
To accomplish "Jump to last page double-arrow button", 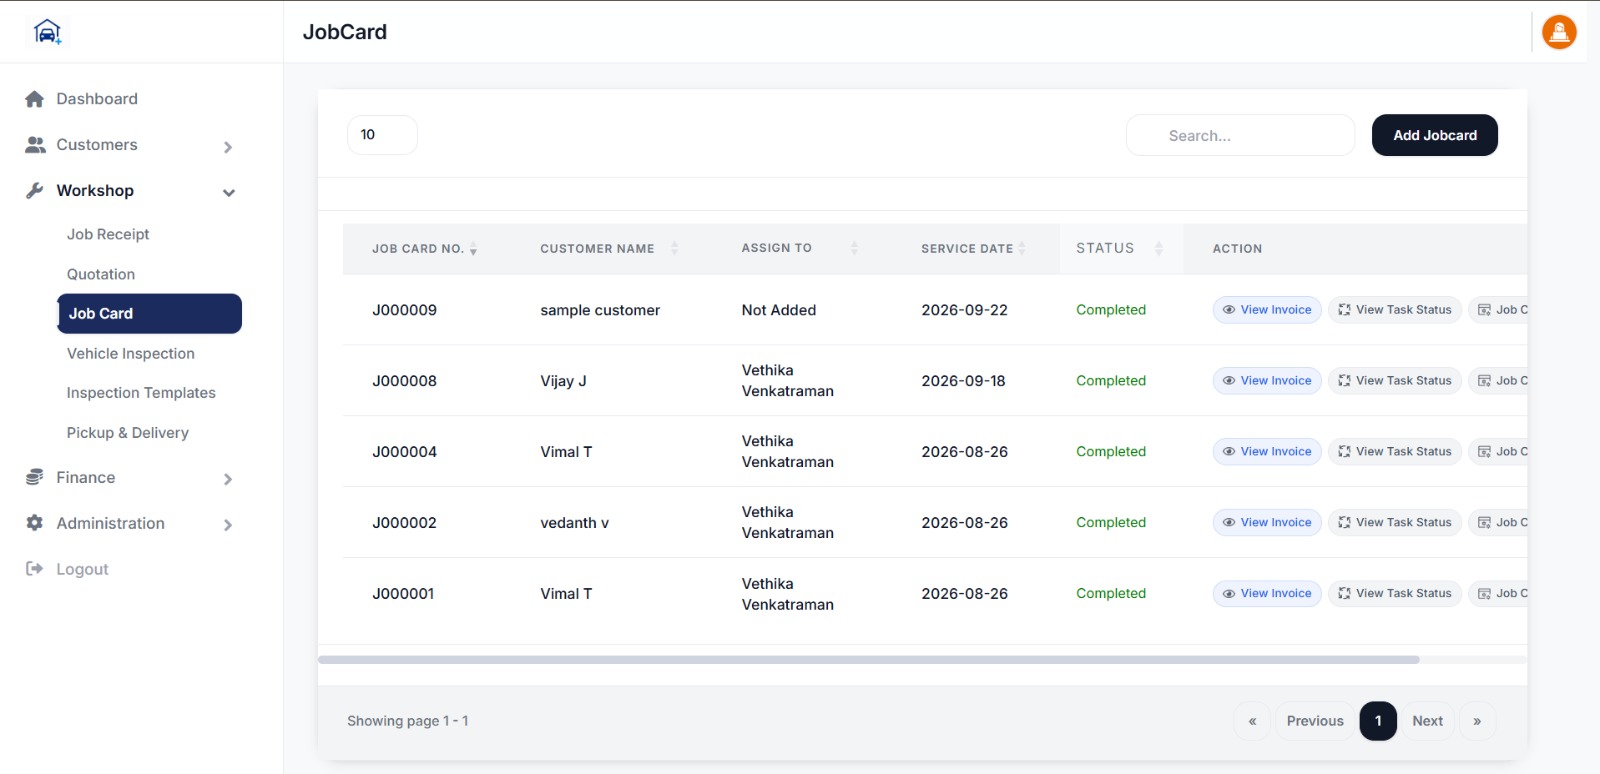I will [x=1477, y=721].
